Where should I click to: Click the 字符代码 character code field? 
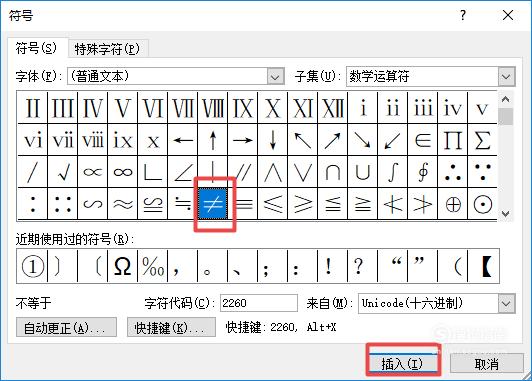(x=259, y=303)
